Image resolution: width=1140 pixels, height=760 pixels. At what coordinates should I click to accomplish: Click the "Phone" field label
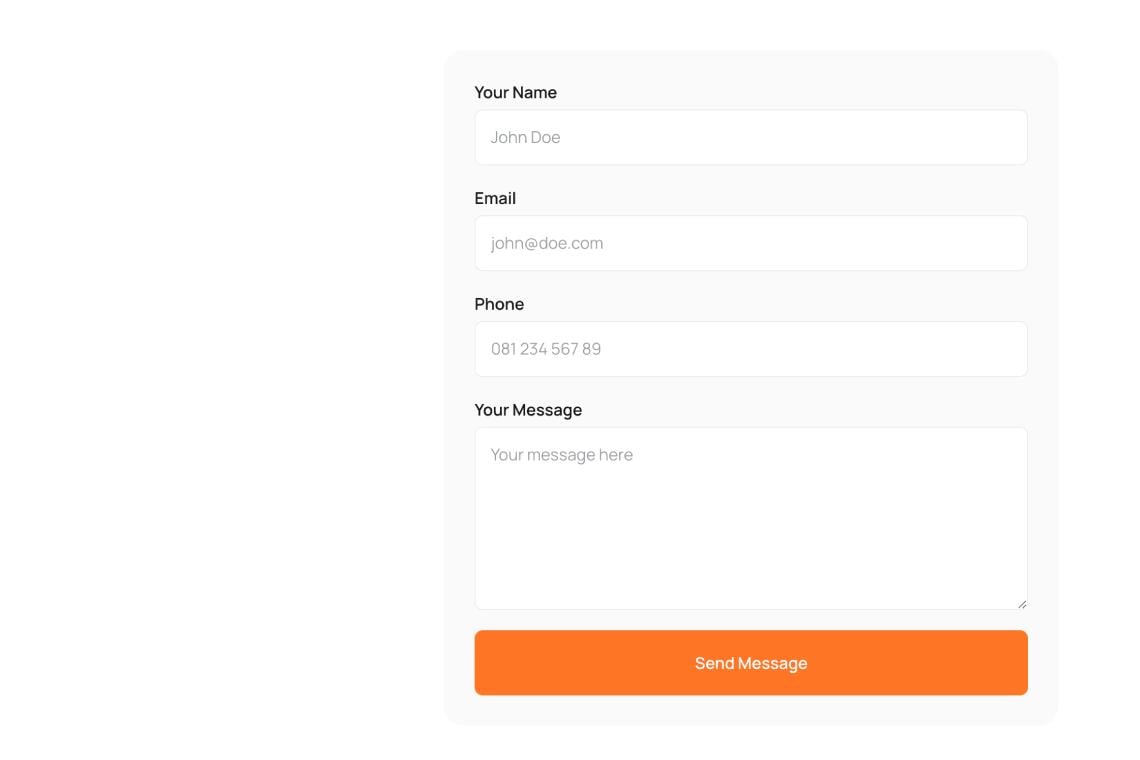(499, 304)
